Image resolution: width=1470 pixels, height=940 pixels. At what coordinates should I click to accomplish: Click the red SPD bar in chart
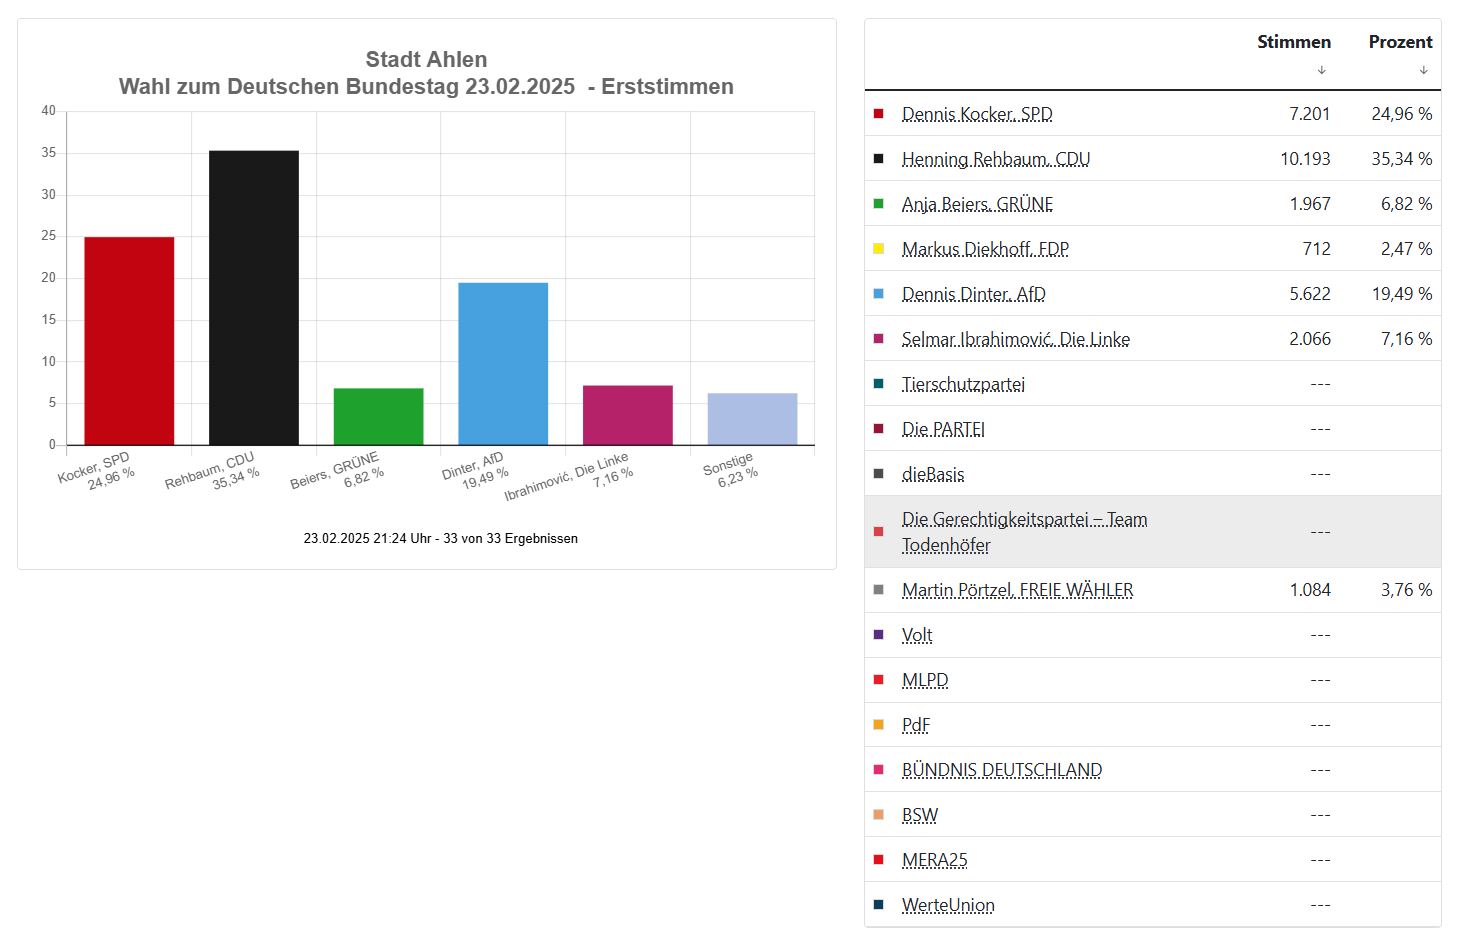(129, 341)
